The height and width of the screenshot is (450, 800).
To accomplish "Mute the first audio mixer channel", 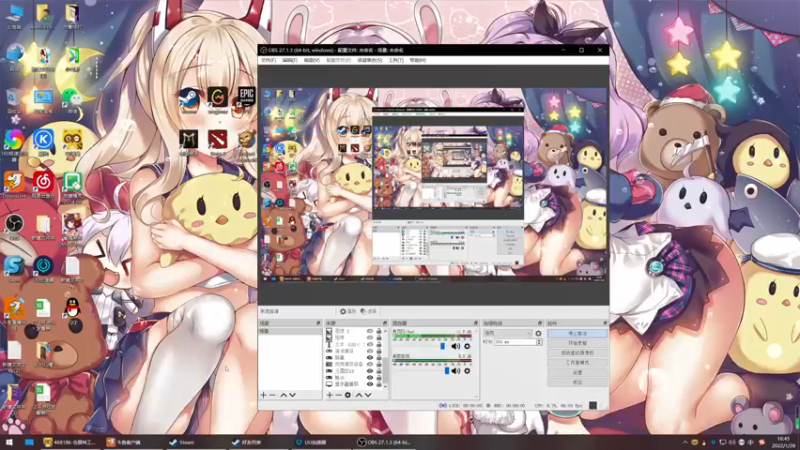I will (456, 346).
